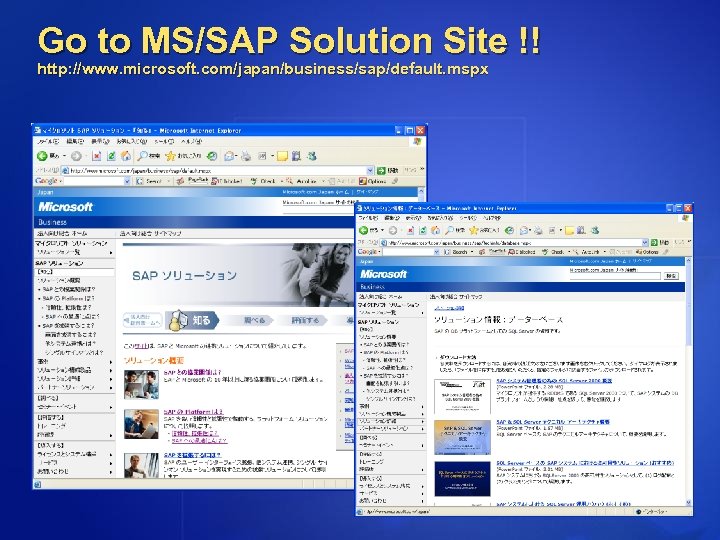Screen dimensions: 720x540
Task: Click the Microsoft logo in the SAP ソリューション window
Action: 65,207
